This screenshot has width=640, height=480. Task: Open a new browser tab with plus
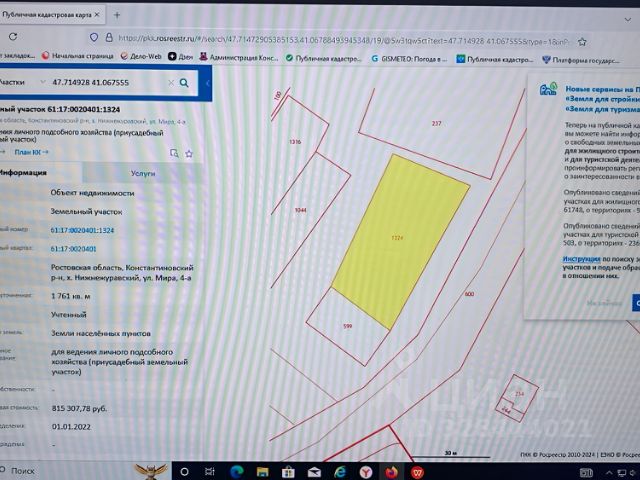tap(117, 15)
